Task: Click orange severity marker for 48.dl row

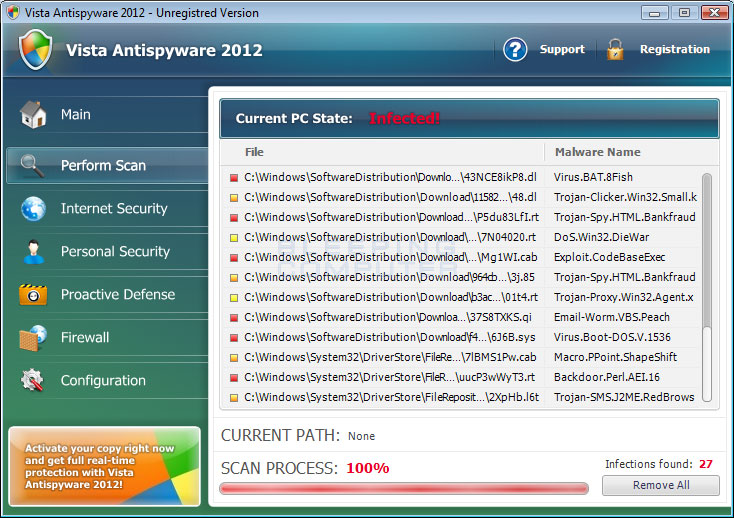Action: tap(234, 198)
